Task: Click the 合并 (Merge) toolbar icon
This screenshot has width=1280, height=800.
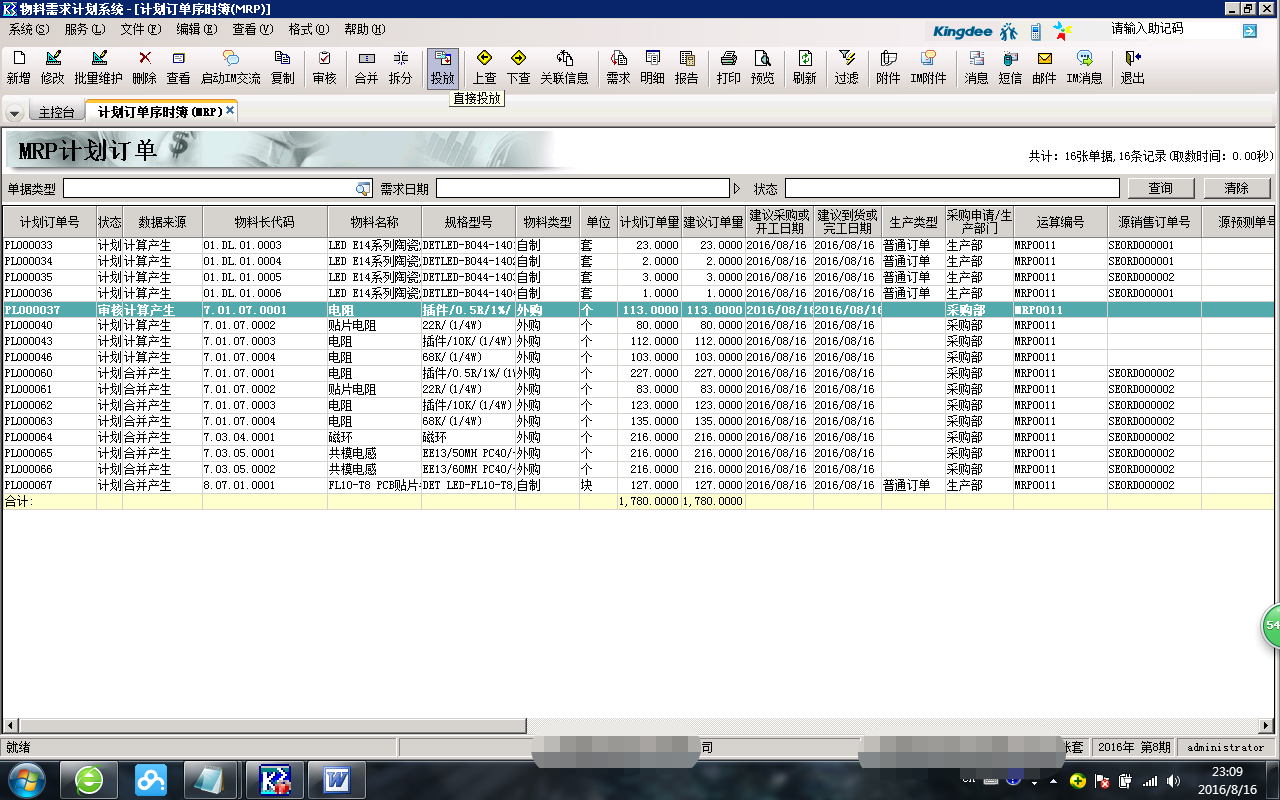Action: [x=366, y=67]
